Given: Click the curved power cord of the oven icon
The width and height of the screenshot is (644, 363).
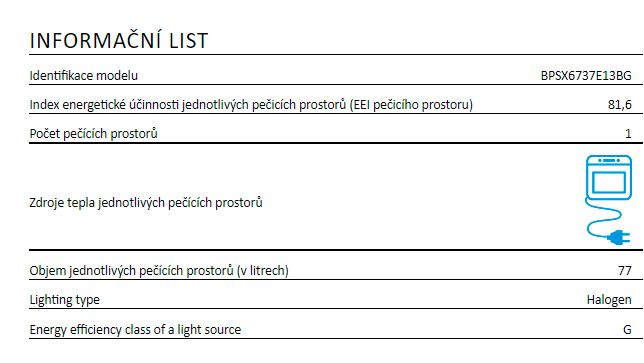Looking at the screenshot, I should click(x=603, y=219).
